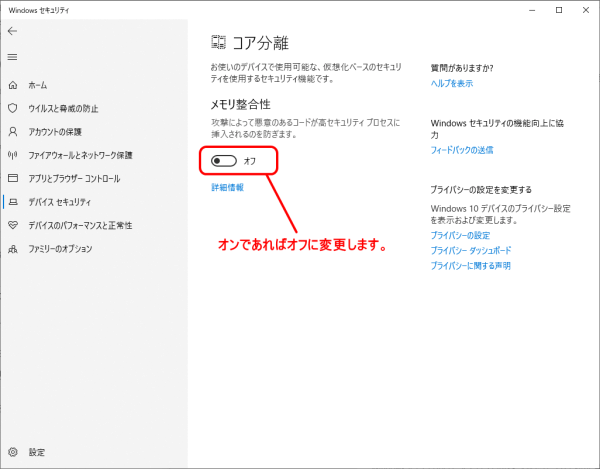Click the オフ label beside the switch
Image resolution: width=600 pixels, height=469 pixels.
[250, 161]
